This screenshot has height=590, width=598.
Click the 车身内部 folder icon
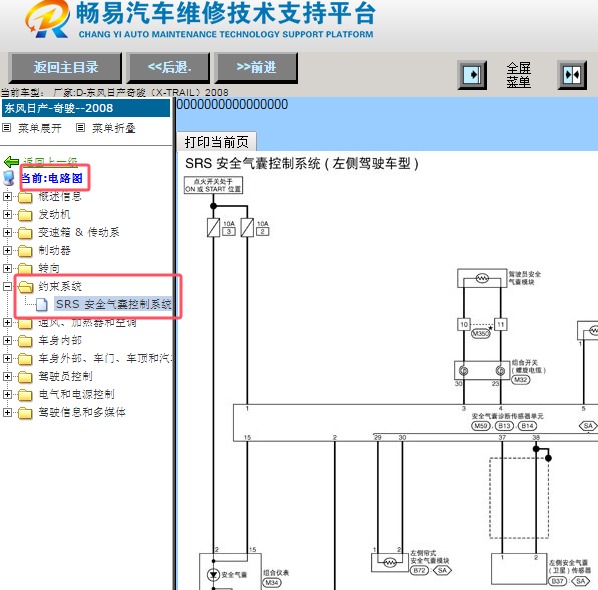(x=25, y=341)
